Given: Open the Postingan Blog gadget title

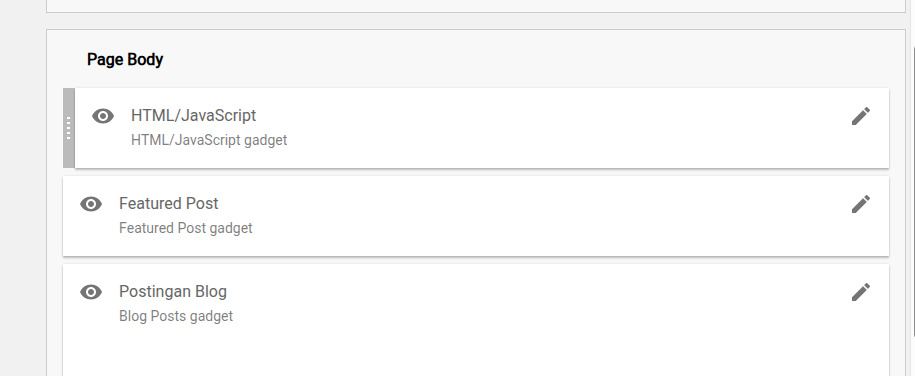Looking at the screenshot, I should [x=173, y=291].
